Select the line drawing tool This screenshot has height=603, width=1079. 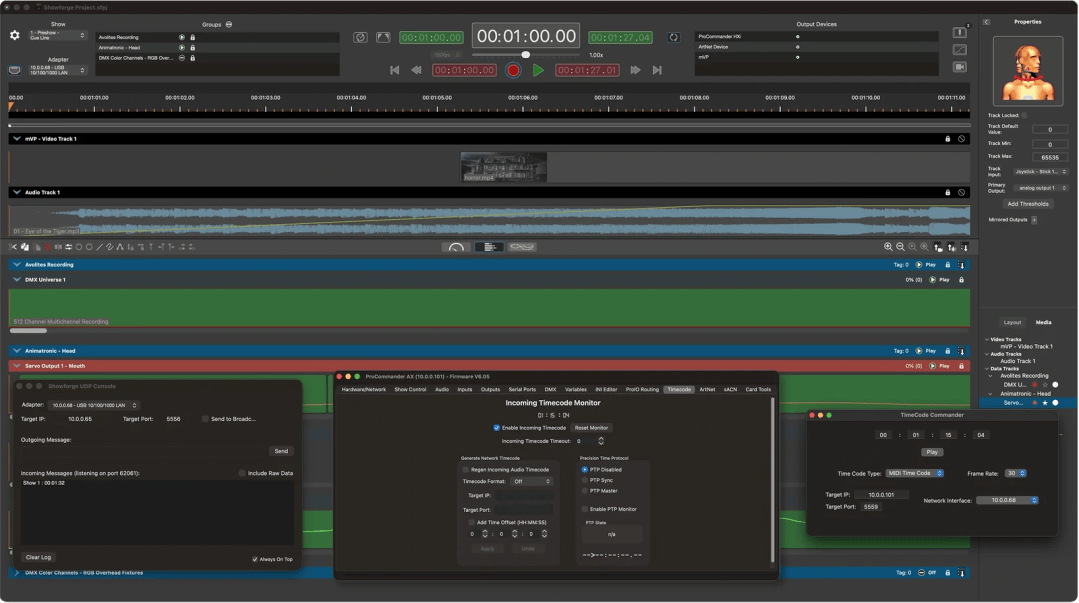tap(99, 247)
